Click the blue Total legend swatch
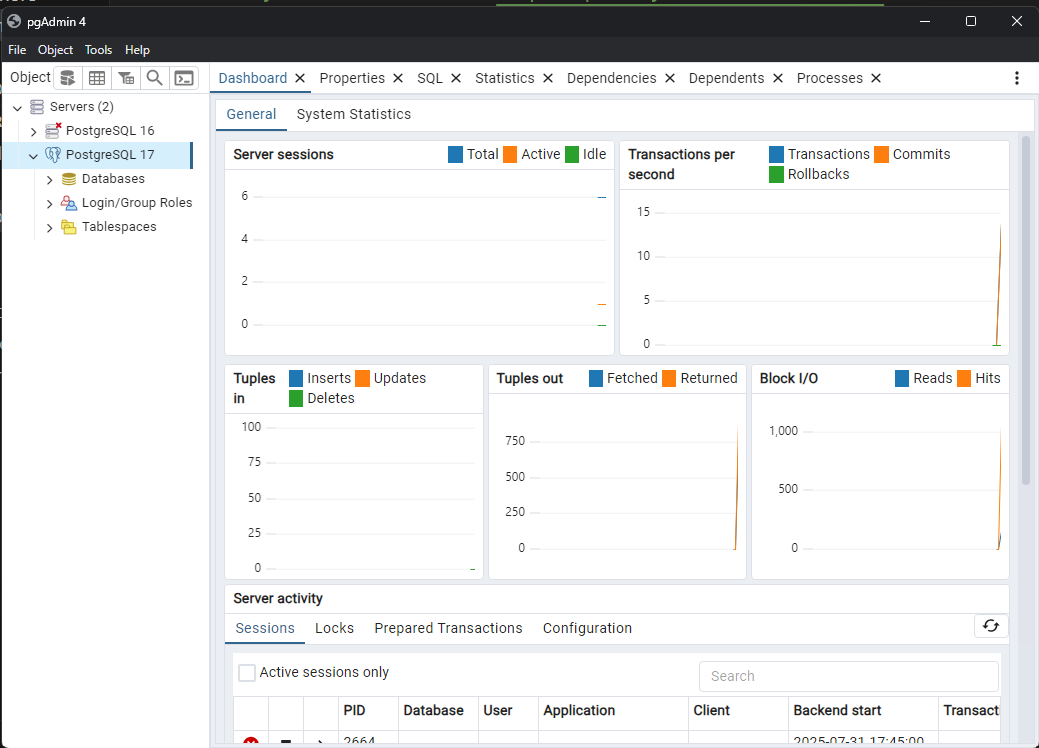Image resolution: width=1039 pixels, height=748 pixels. [x=455, y=154]
